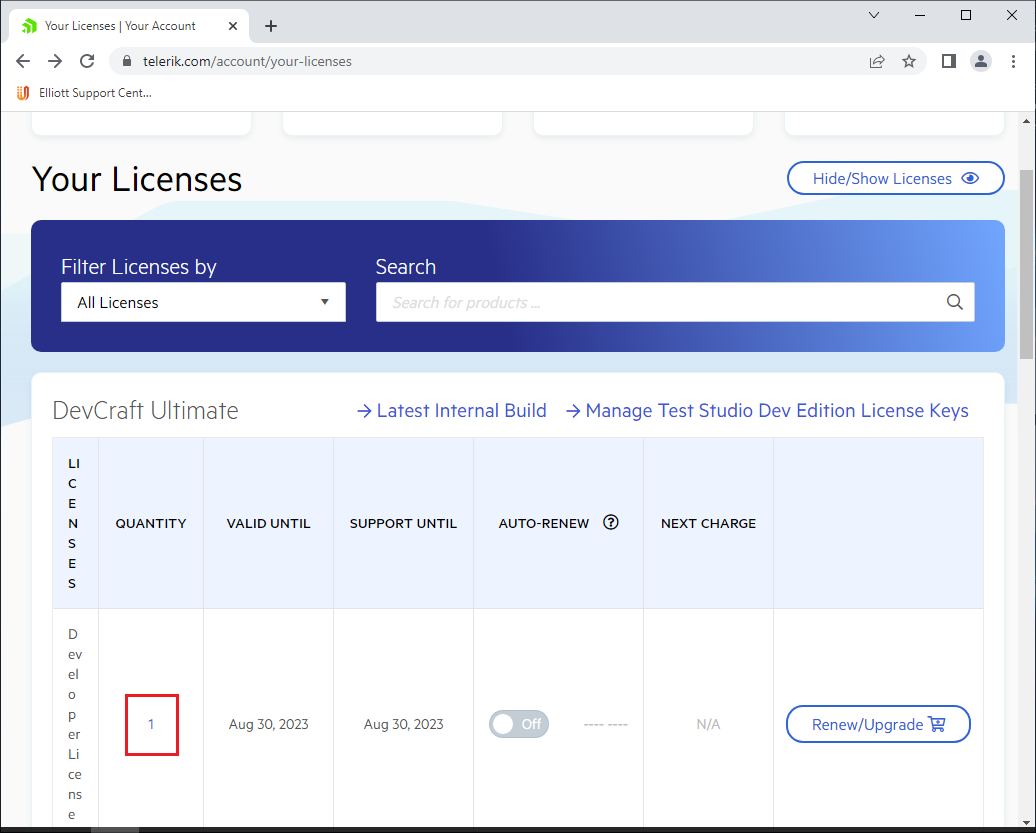The height and width of the screenshot is (833, 1036).
Task: Open a new browser tab
Action: click(271, 26)
